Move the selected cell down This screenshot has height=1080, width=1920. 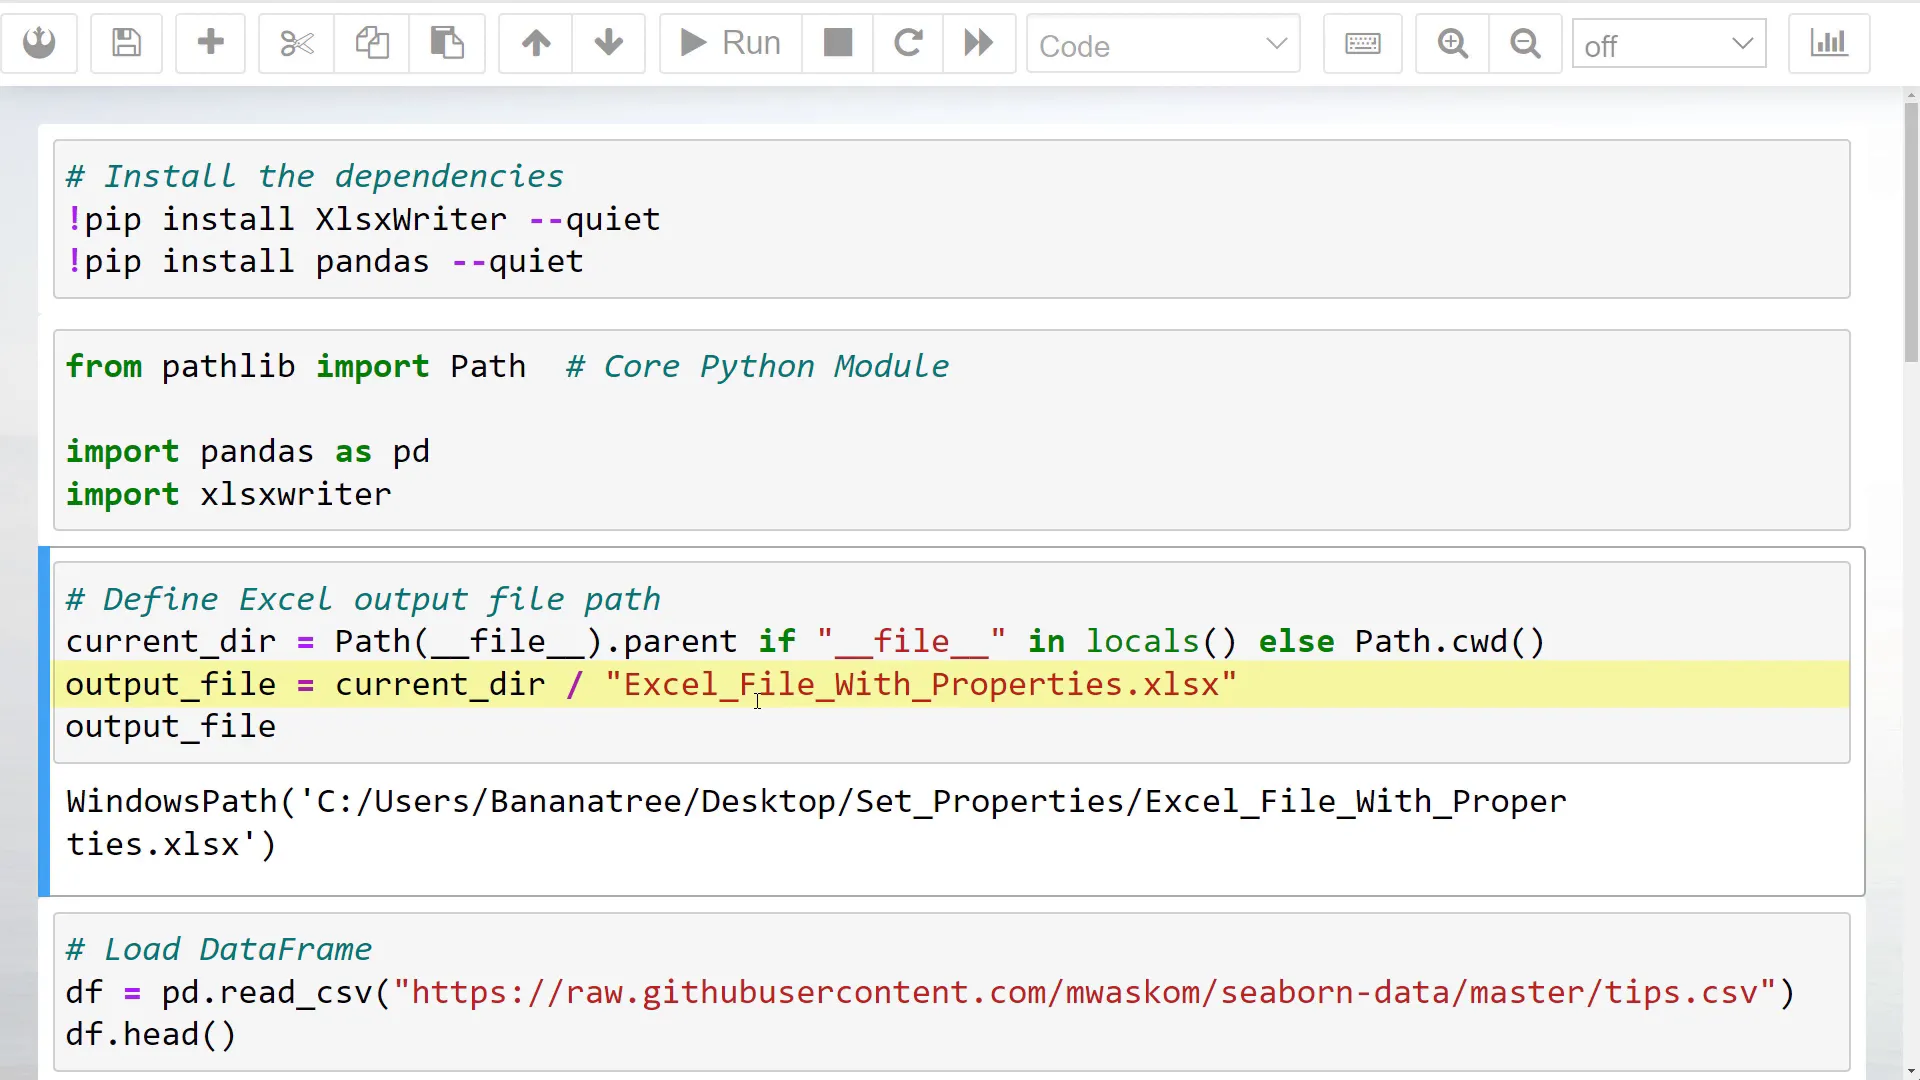click(608, 43)
